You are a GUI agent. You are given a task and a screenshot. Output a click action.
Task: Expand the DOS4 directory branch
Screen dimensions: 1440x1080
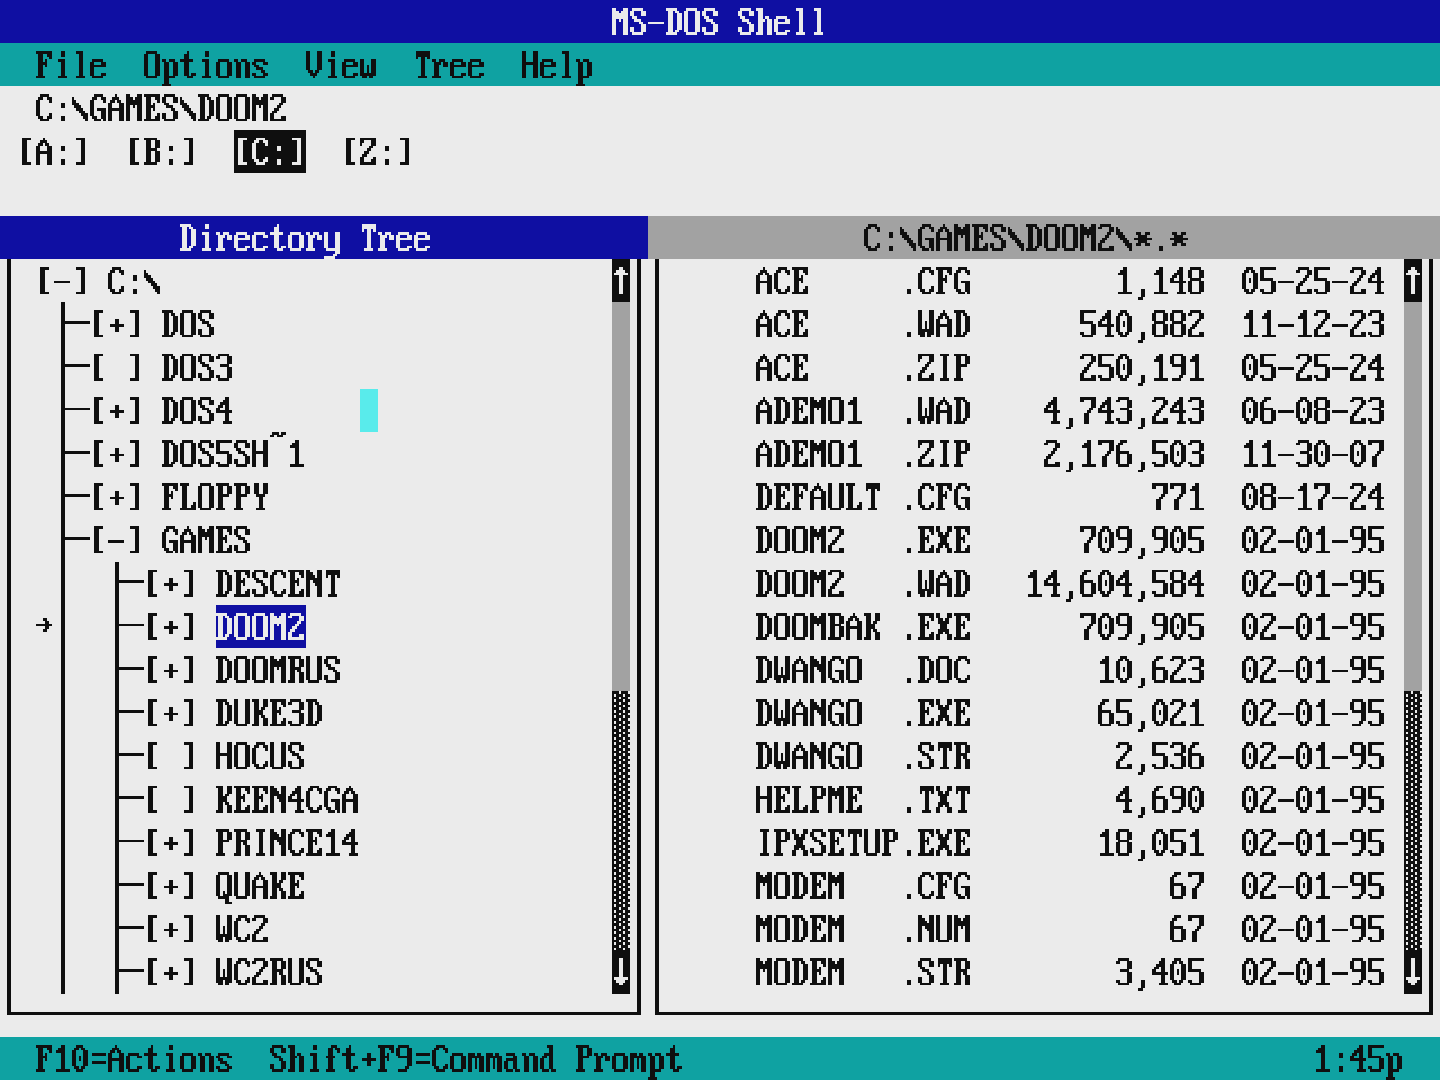tap(117, 411)
